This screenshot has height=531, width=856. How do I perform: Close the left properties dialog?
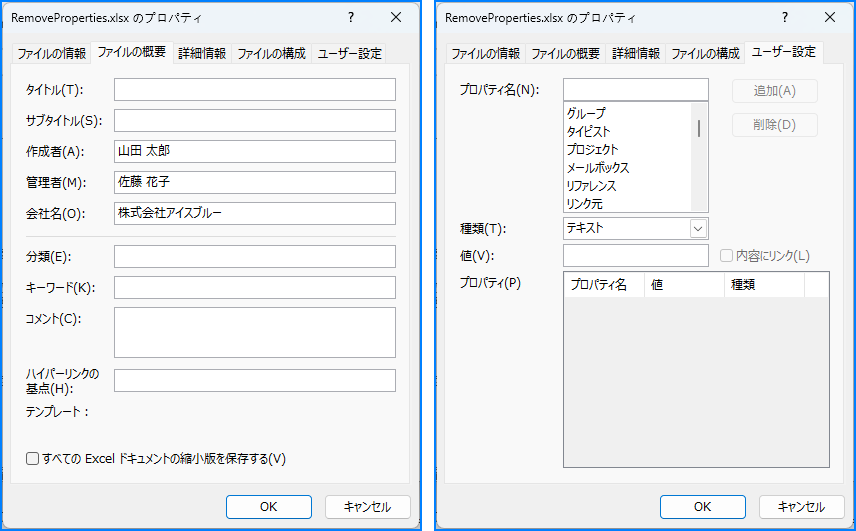(396, 17)
